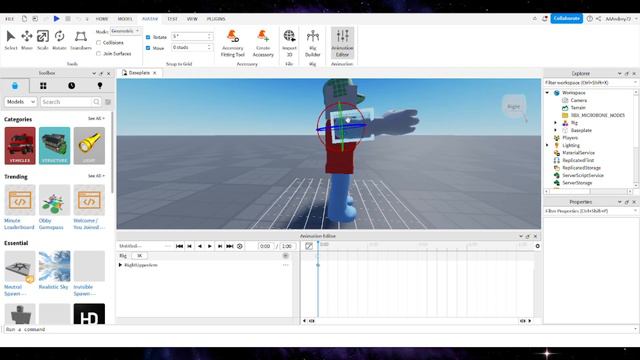Open the animation name options menu
This screenshot has width=640, height=360.
167,246
